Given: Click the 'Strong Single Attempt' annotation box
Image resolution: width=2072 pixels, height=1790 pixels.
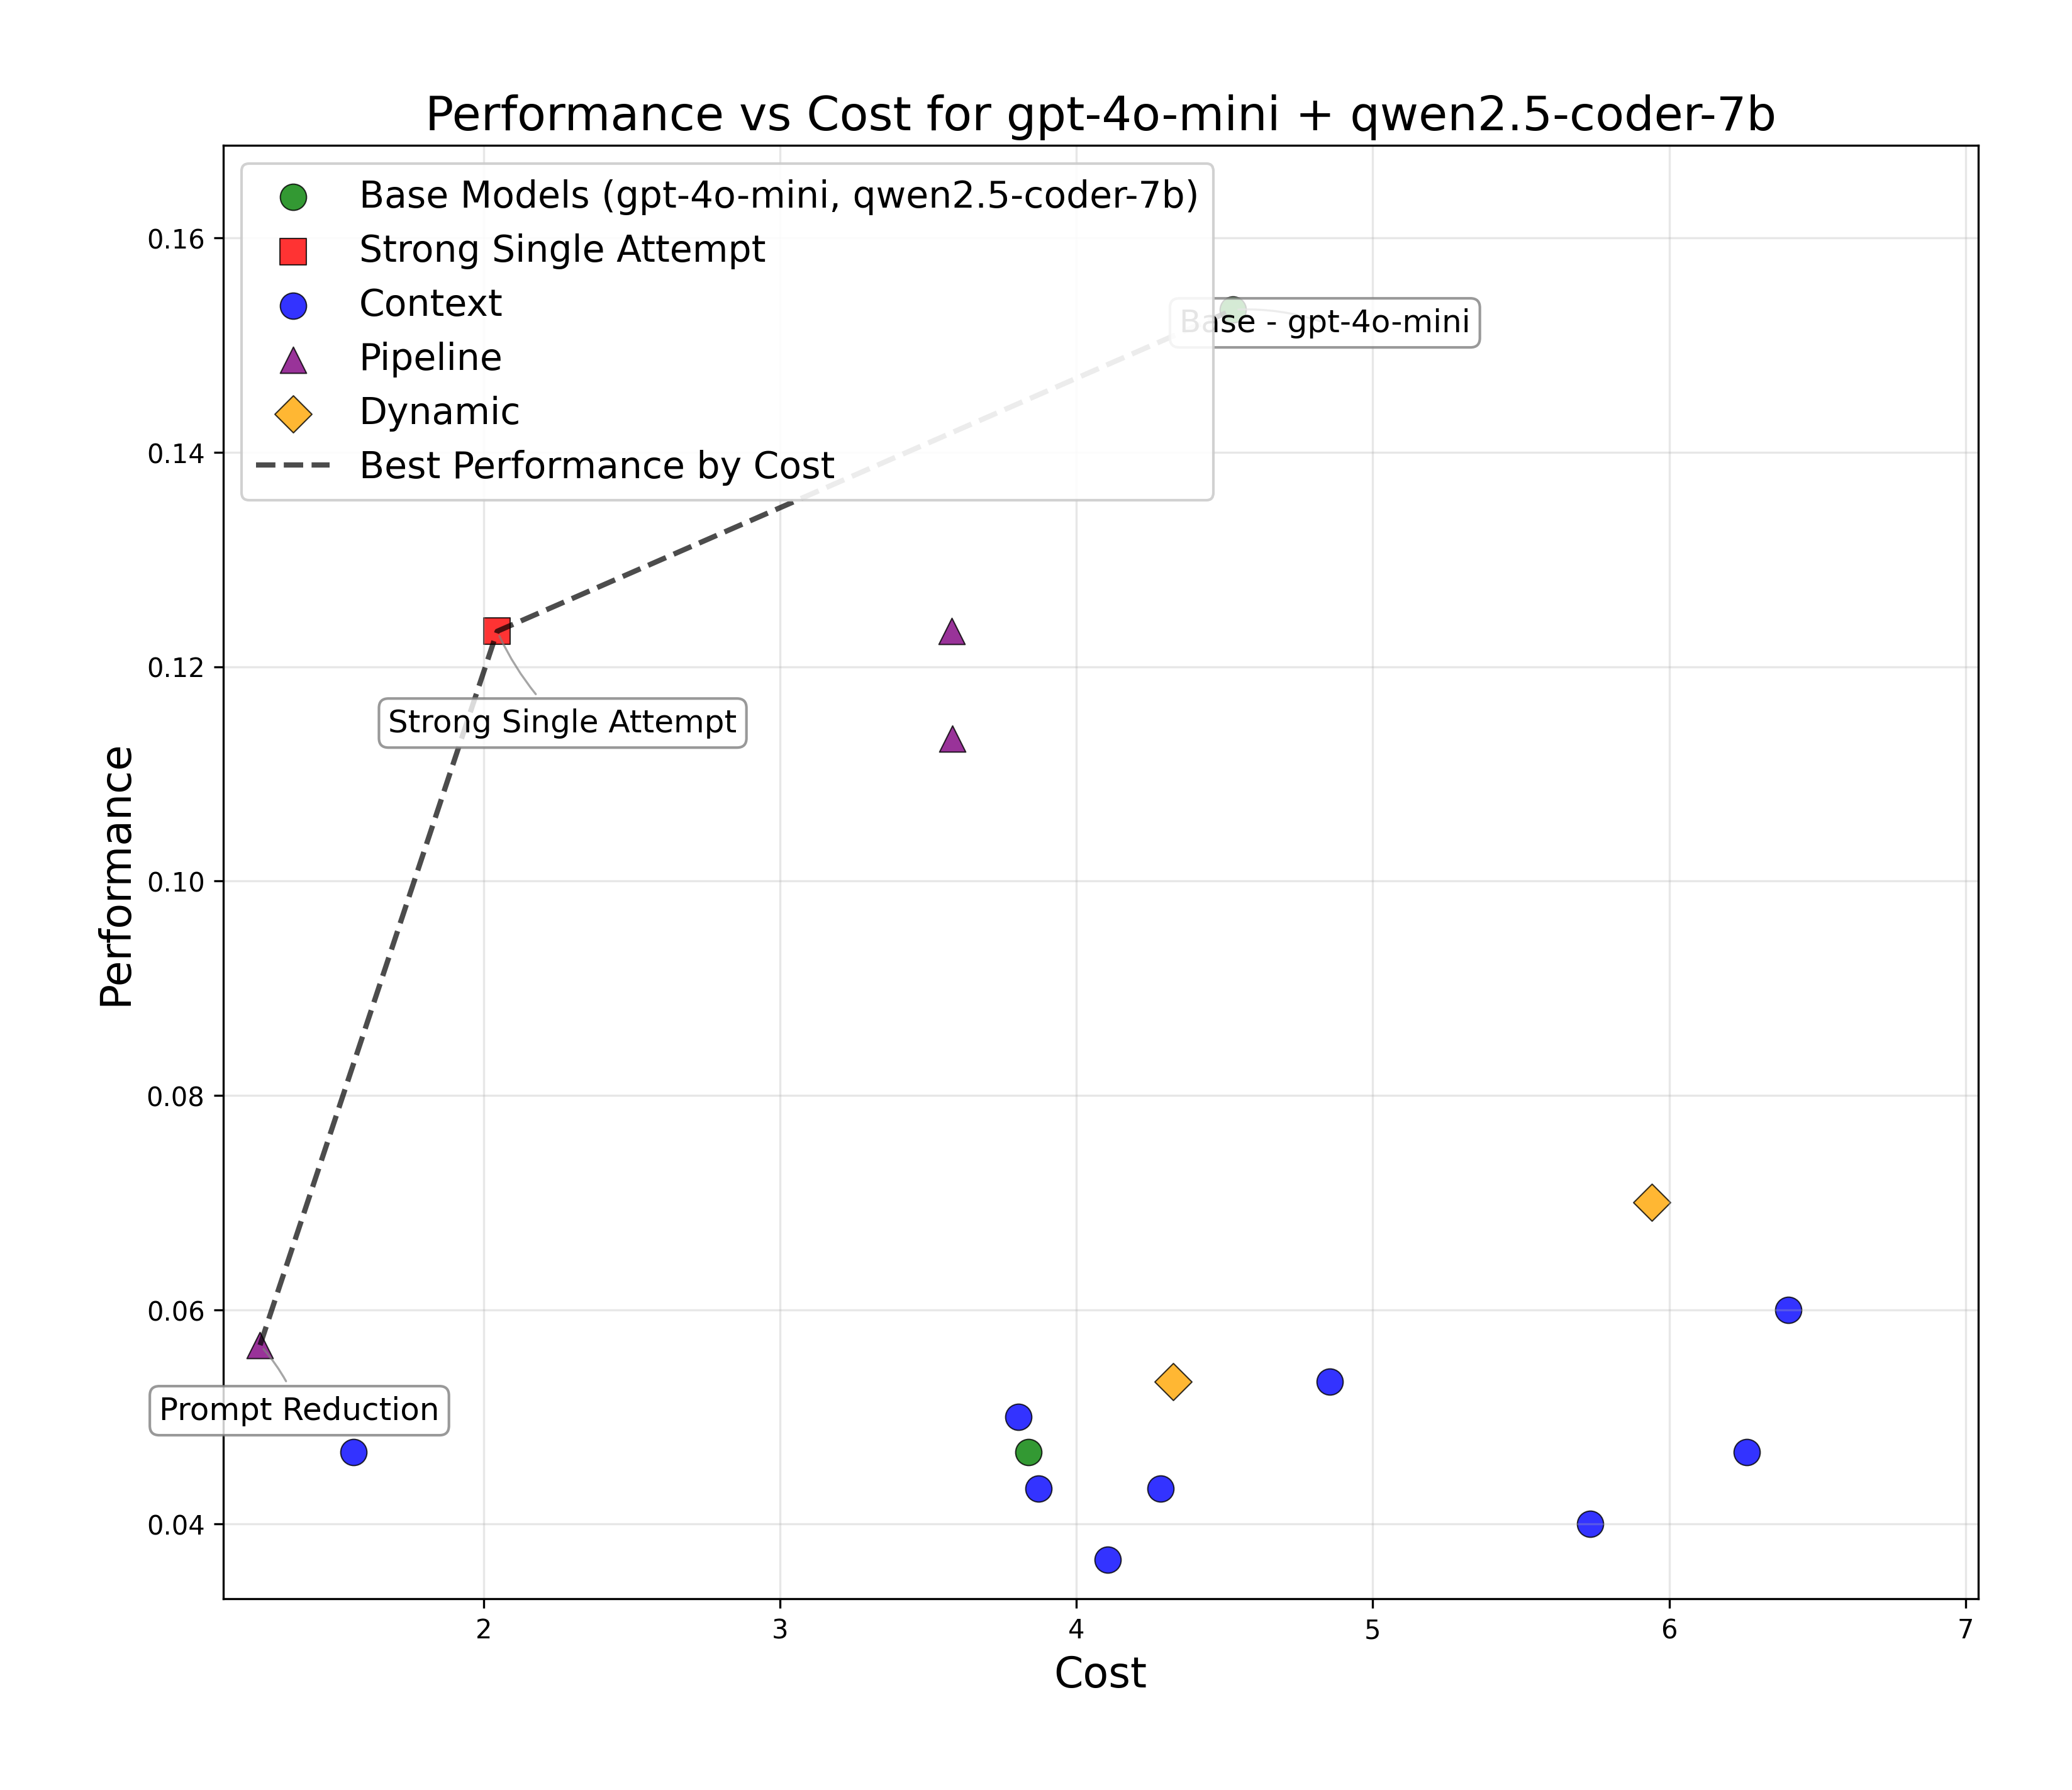Looking at the screenshot, I should click(x=562, y=722).
